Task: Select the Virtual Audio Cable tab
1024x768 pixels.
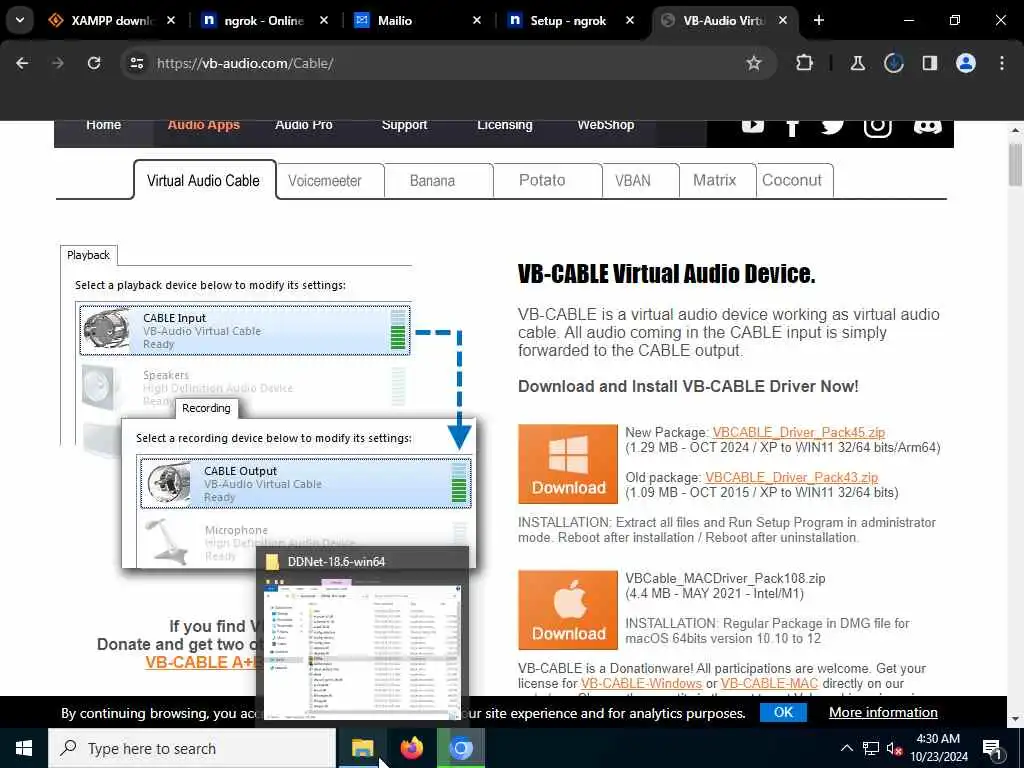Action: click(x=203, y=180)
